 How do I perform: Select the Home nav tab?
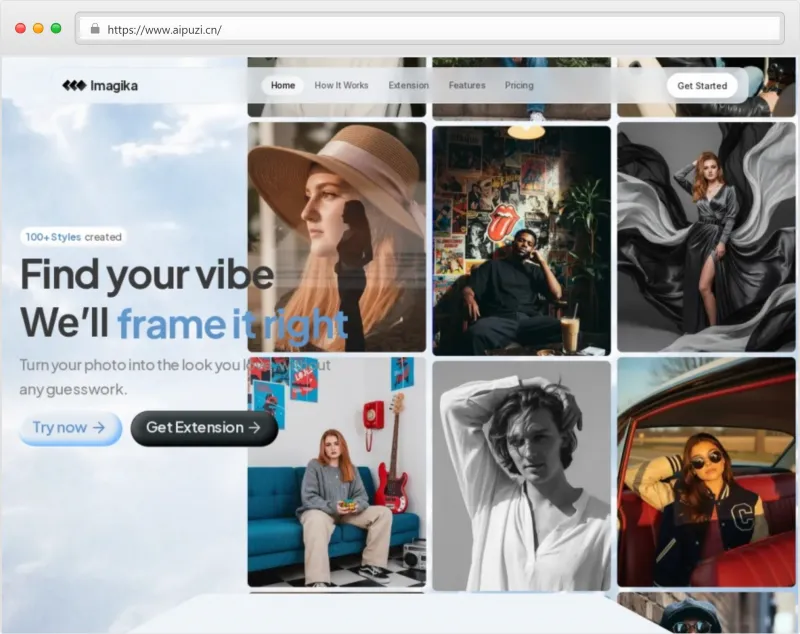[283, 86]
